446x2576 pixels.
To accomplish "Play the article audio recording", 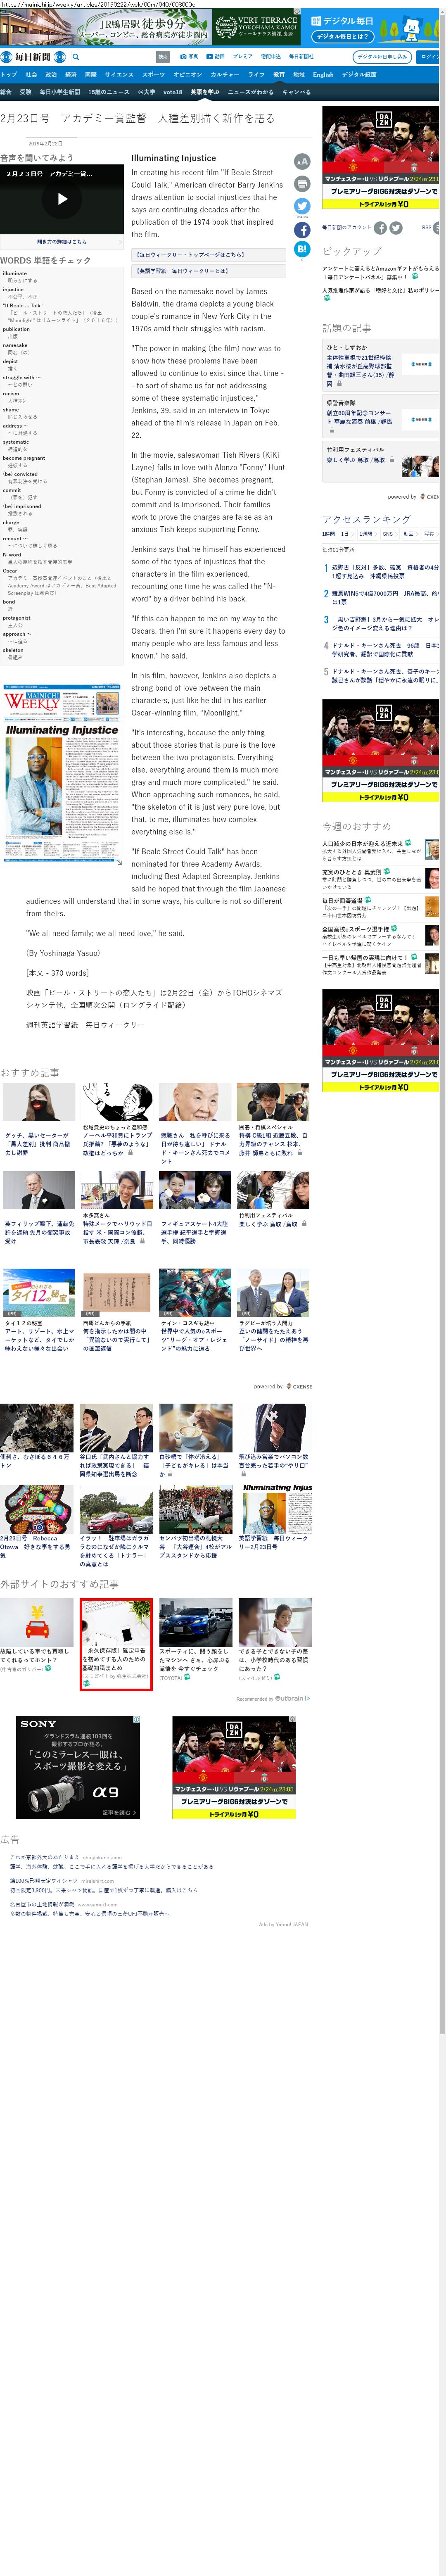I will [x=62, y=199].
